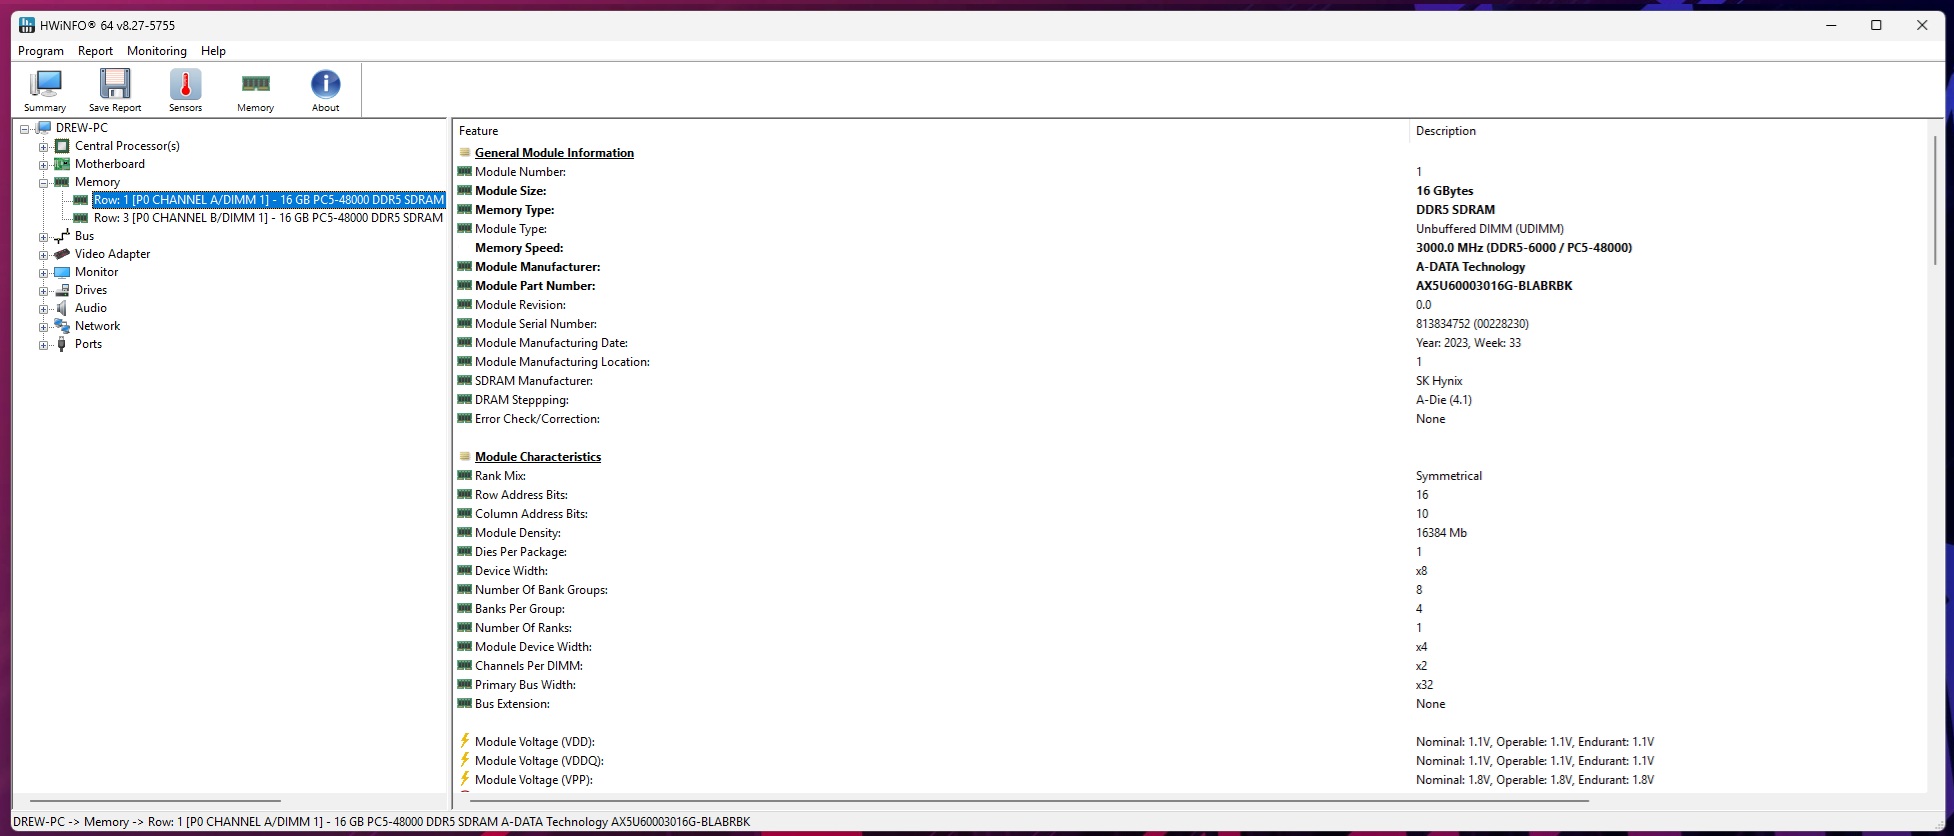Viewport: 1954px width, 836px height.
Task: Click the RAM icon beside SDRAM Manufacturer
Action: pyautogui.click(x=465, y=381)
